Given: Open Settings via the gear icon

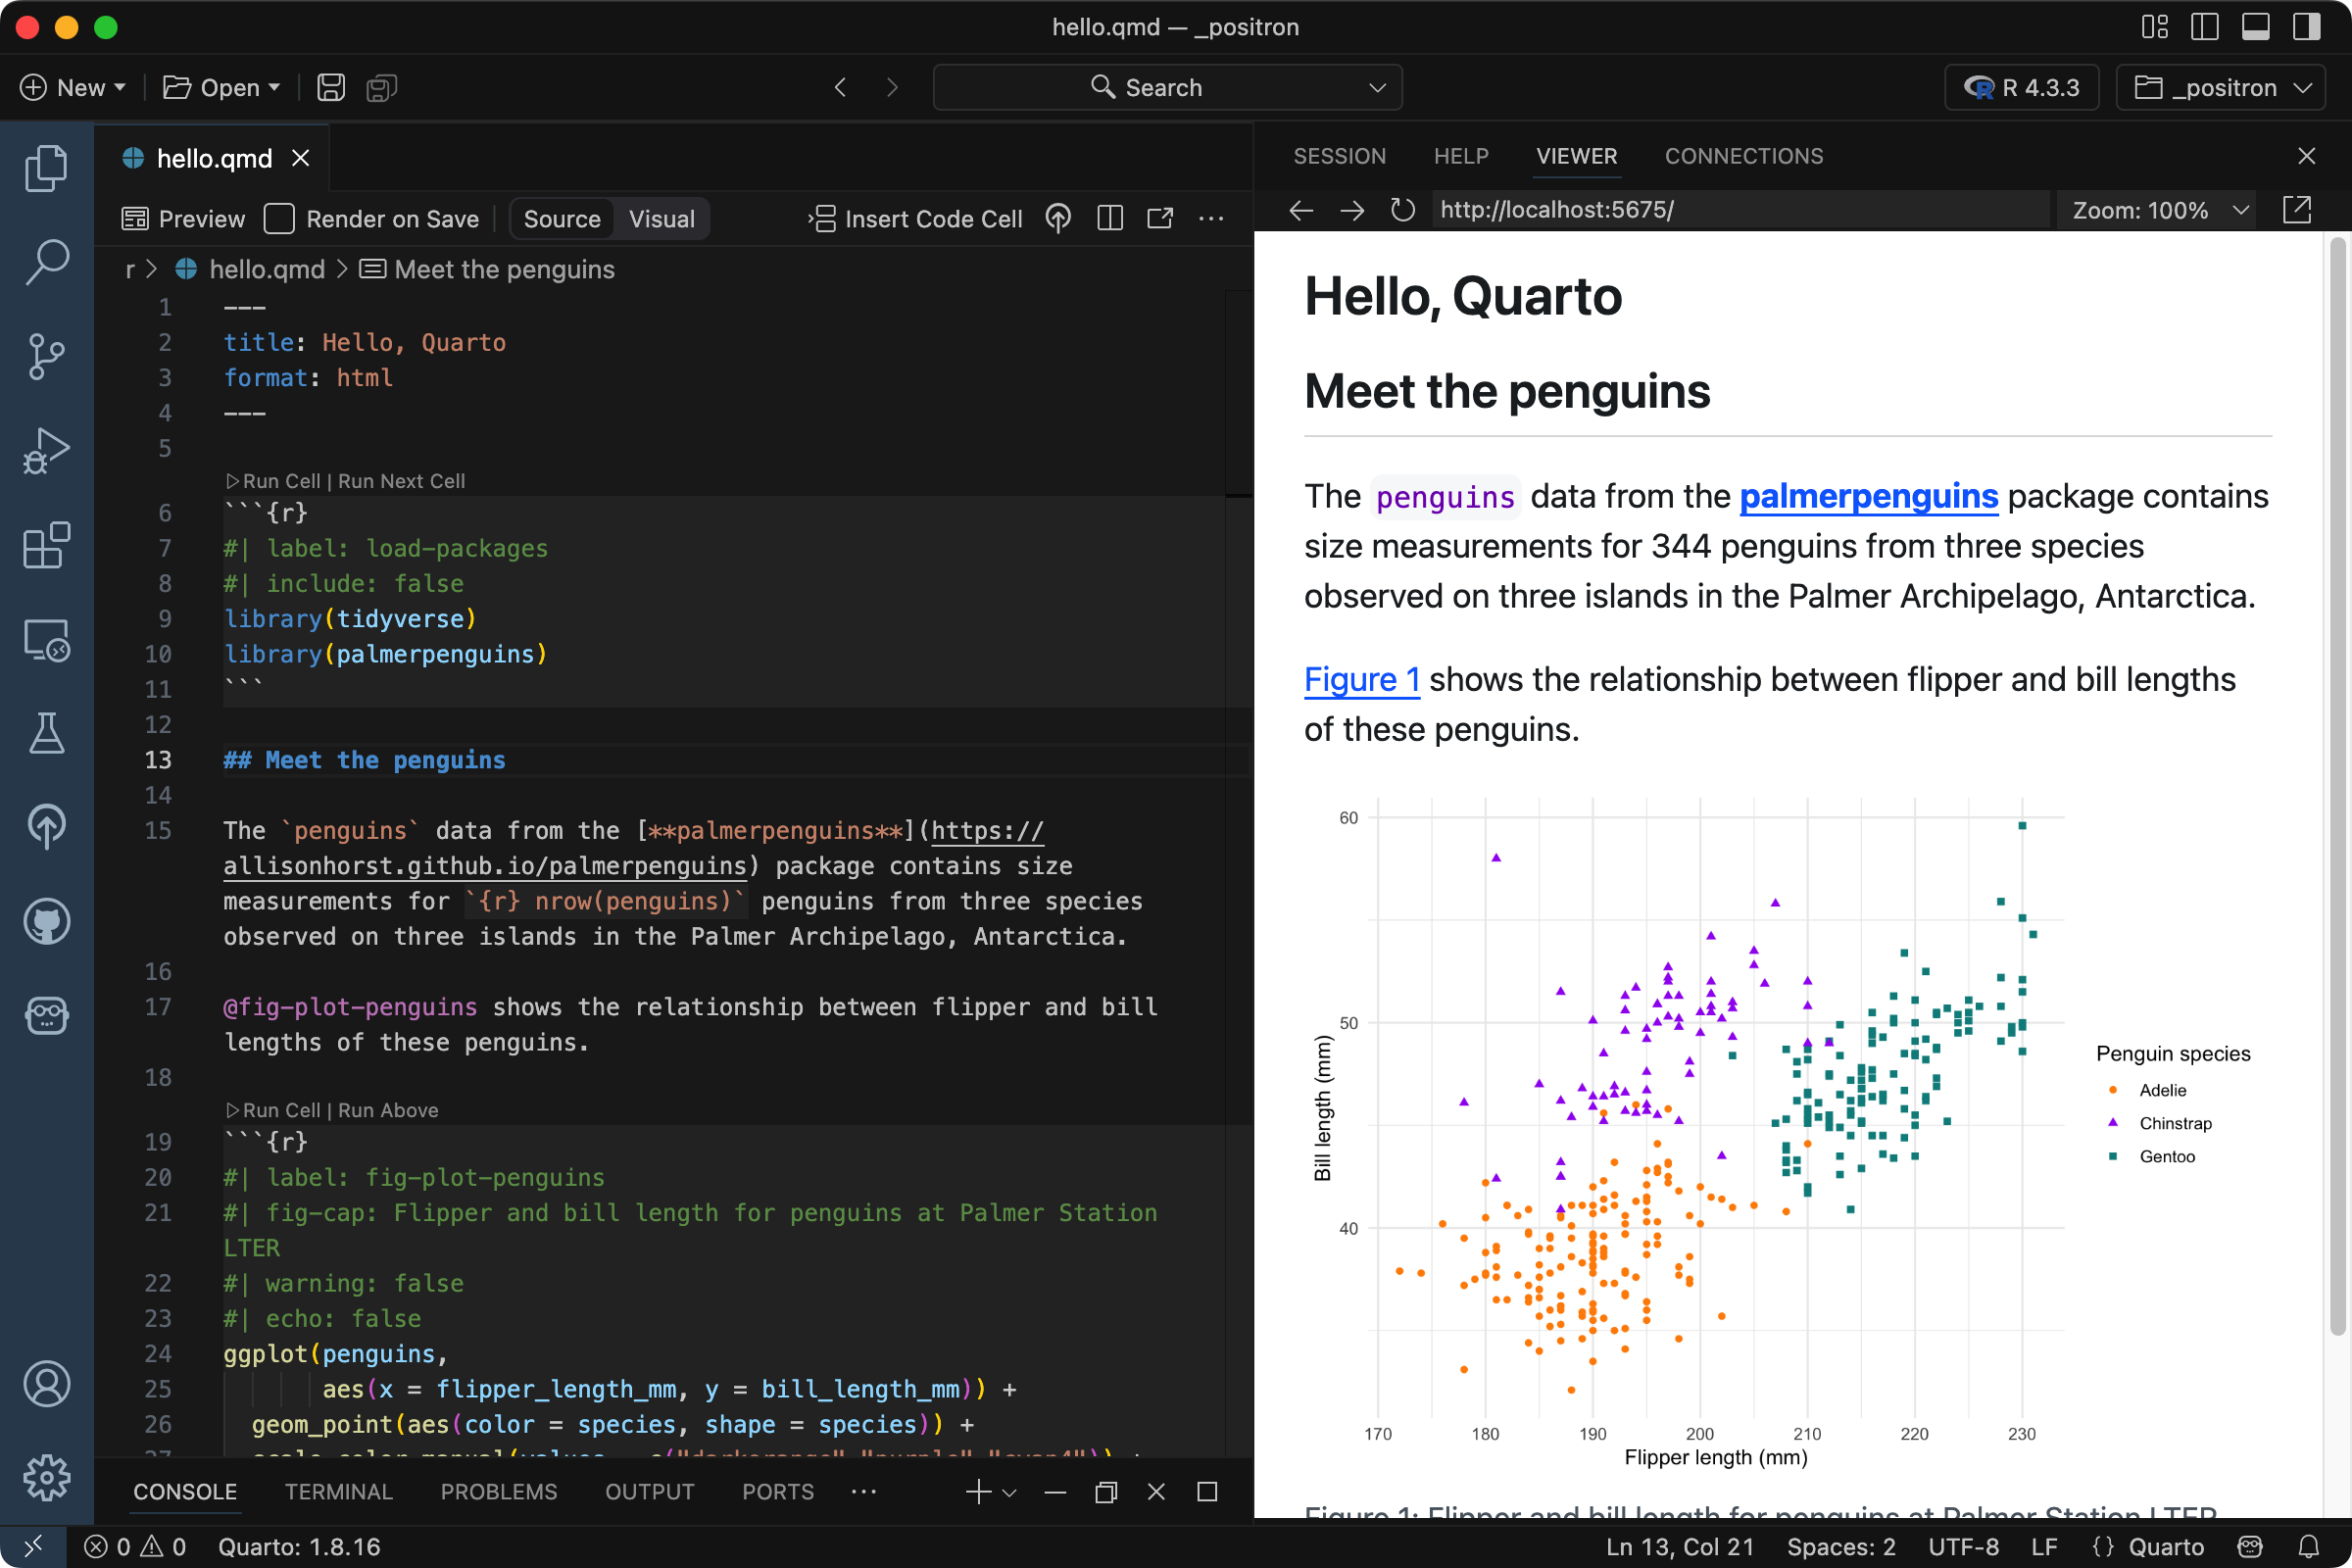Looking at the screenshot, I should 46,1479.
